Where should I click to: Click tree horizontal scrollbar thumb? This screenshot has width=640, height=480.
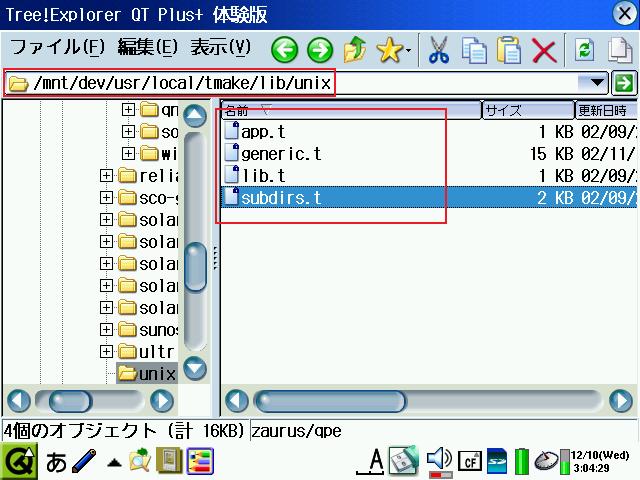[70, 401]
